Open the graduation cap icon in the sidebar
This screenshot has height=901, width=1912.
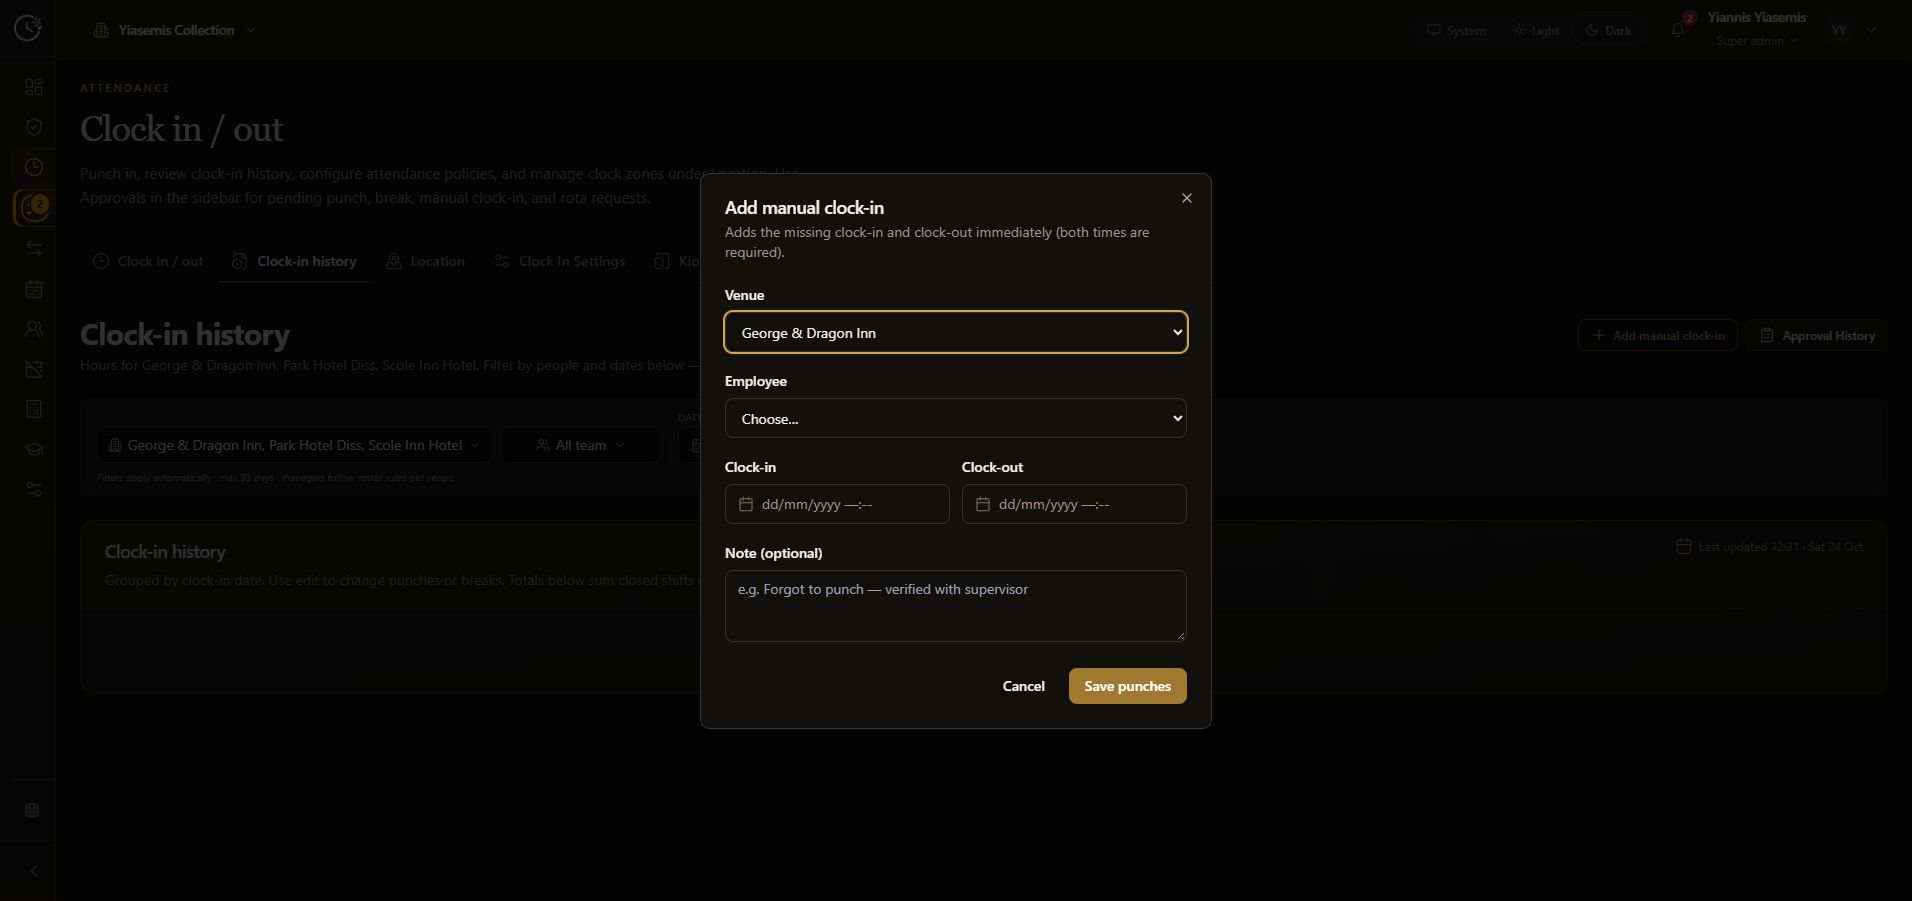(x=34, y=449)
